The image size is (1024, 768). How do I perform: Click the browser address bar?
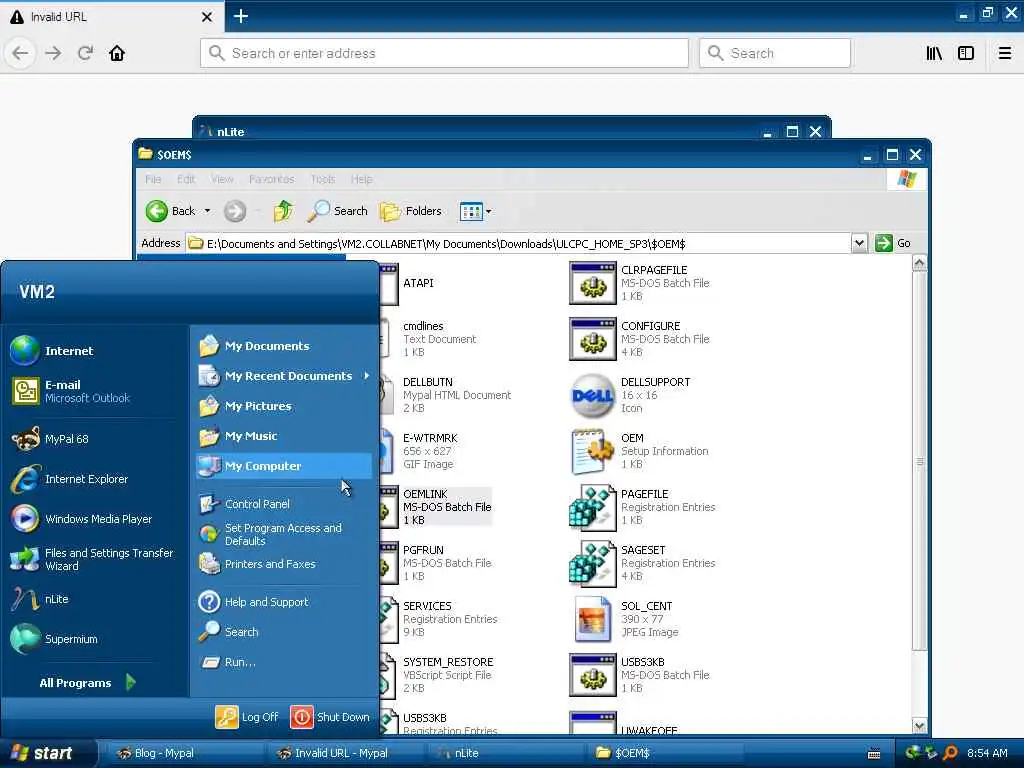tap(444, 53)
